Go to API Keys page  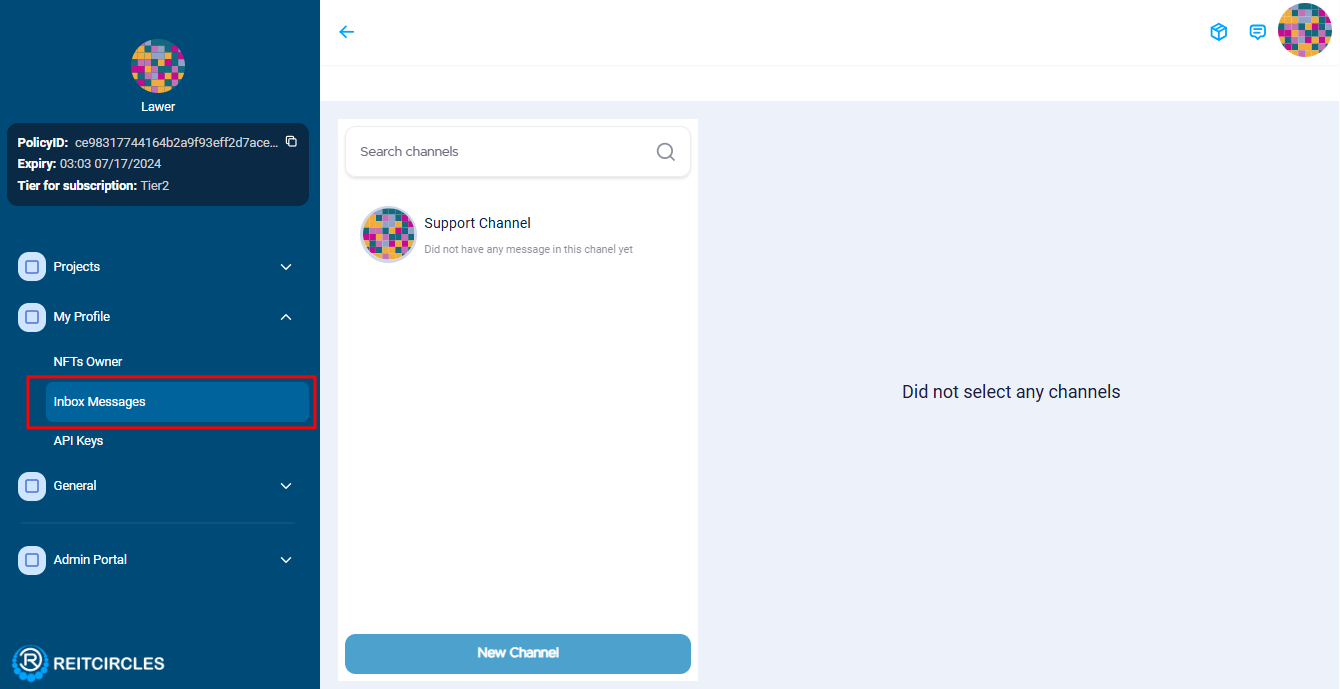(78, 441)
